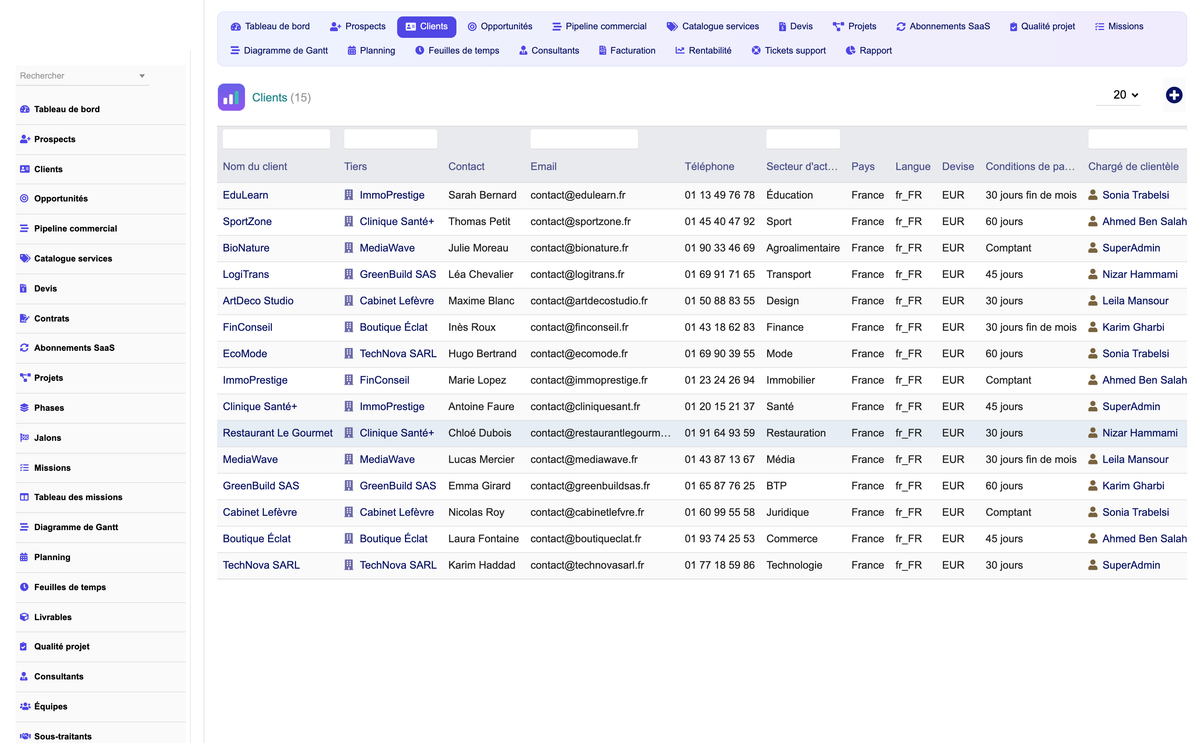Screen dimensions: 1200x743
Task: Click the sidebar Tableau de bord gauge icon
Action: point(25,109)
